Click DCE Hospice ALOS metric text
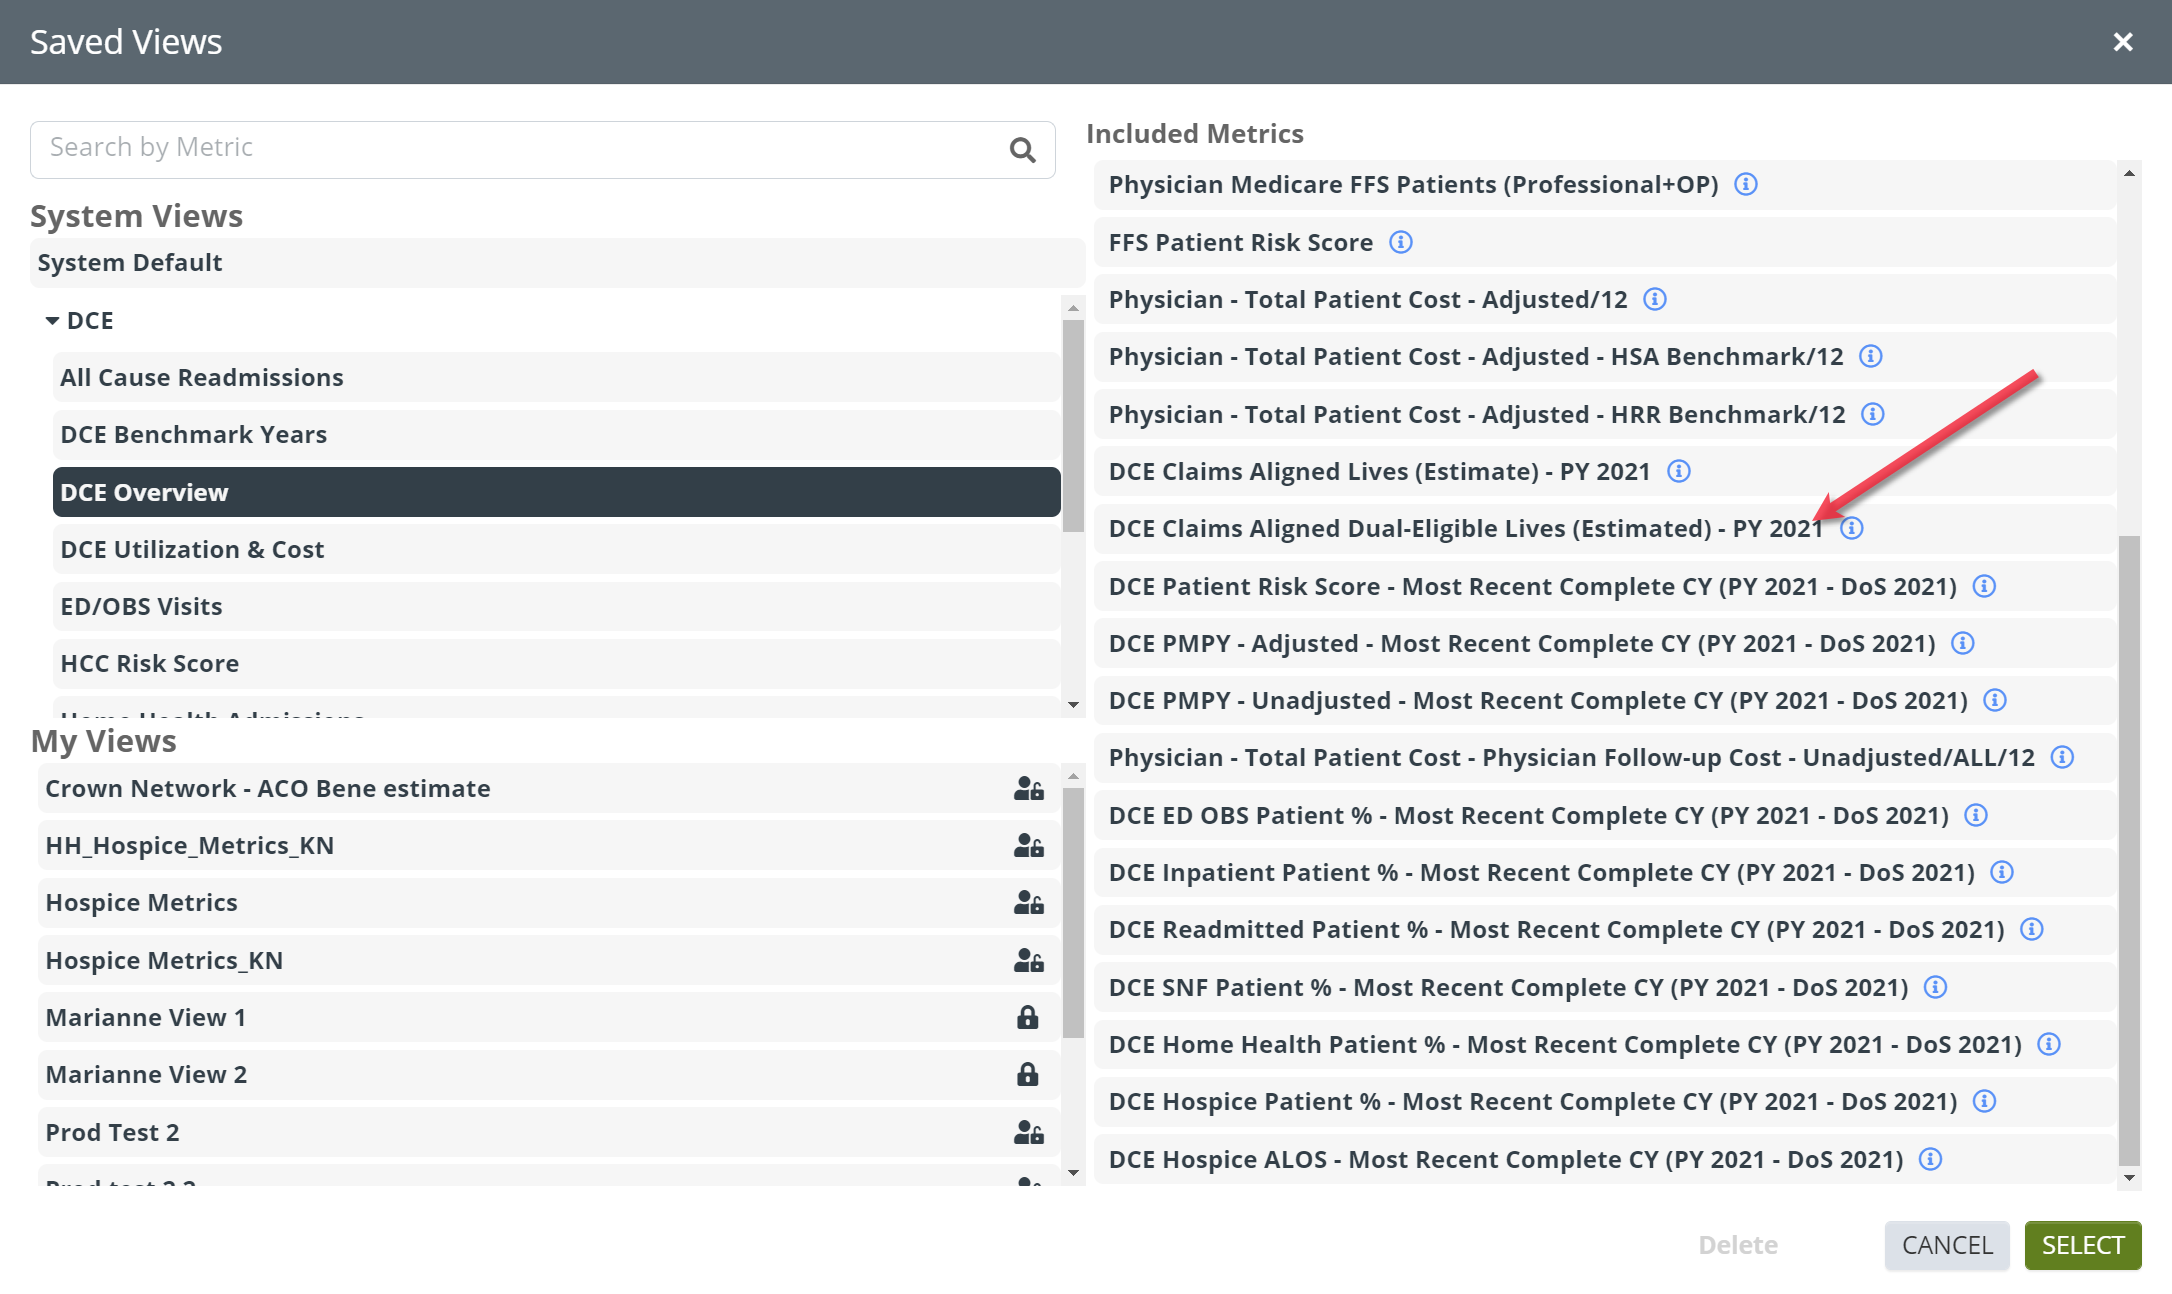Image resolution: width=2172 pixels, height=1294 pixels. (1506, 1159)
